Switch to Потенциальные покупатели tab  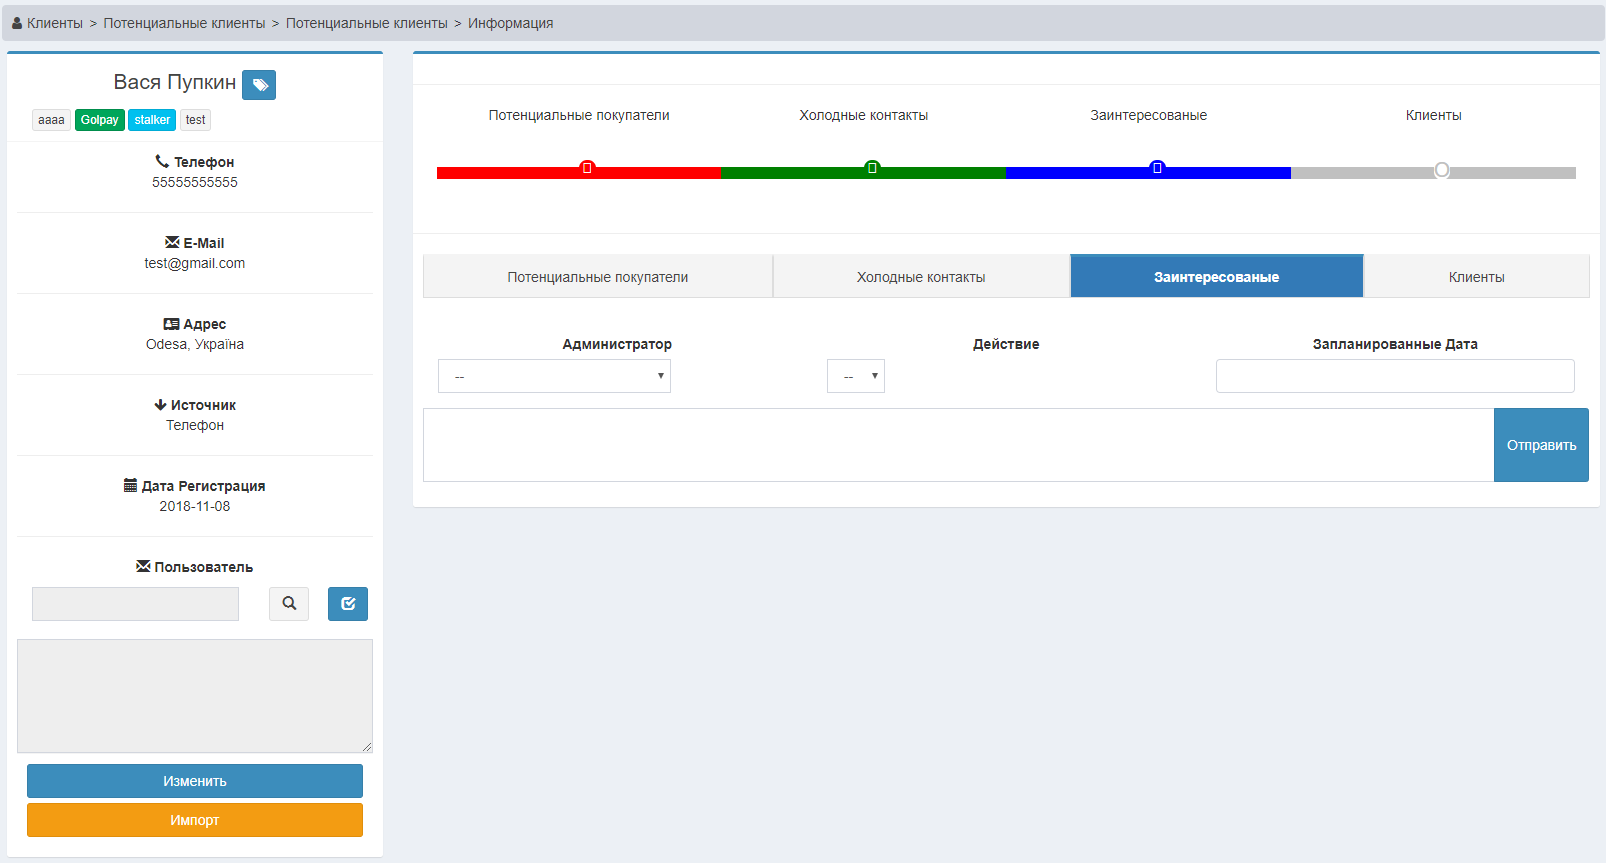[597, 277]
